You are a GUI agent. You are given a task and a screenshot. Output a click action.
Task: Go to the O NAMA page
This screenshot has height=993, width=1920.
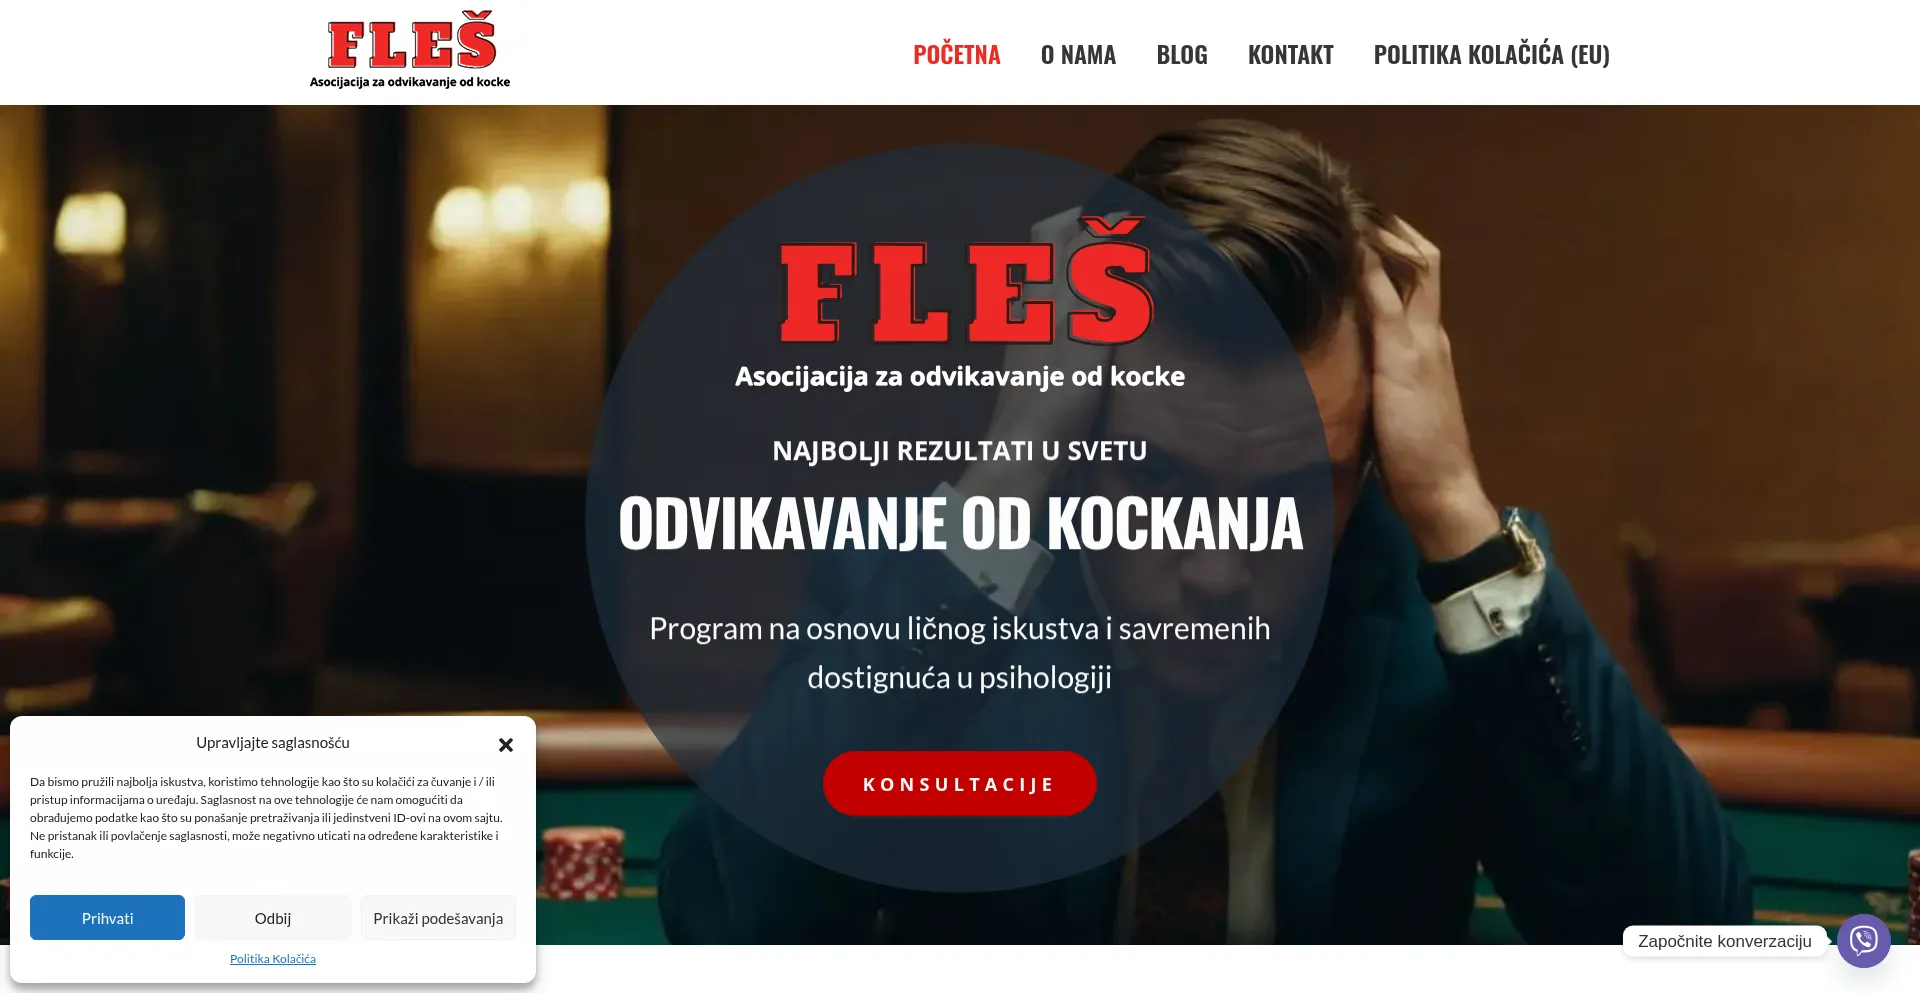coord(1078,54)
